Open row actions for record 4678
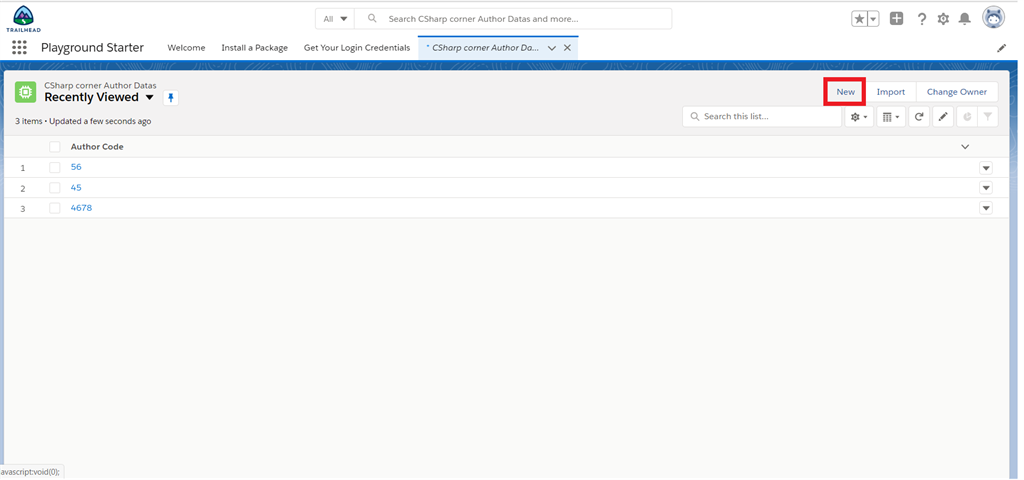Image resolution: width=1024 pixels, height=480 pixels. point(986,208)
